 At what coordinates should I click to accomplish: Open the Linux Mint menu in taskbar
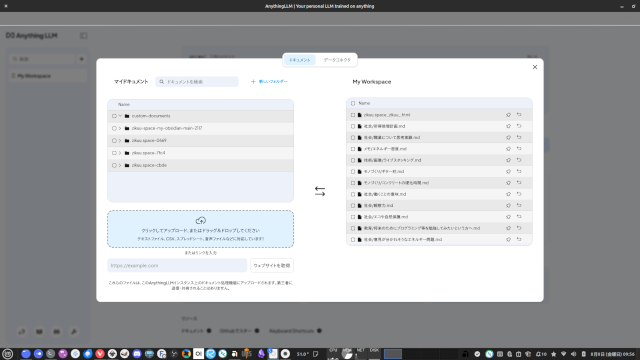tap(7, 353)
